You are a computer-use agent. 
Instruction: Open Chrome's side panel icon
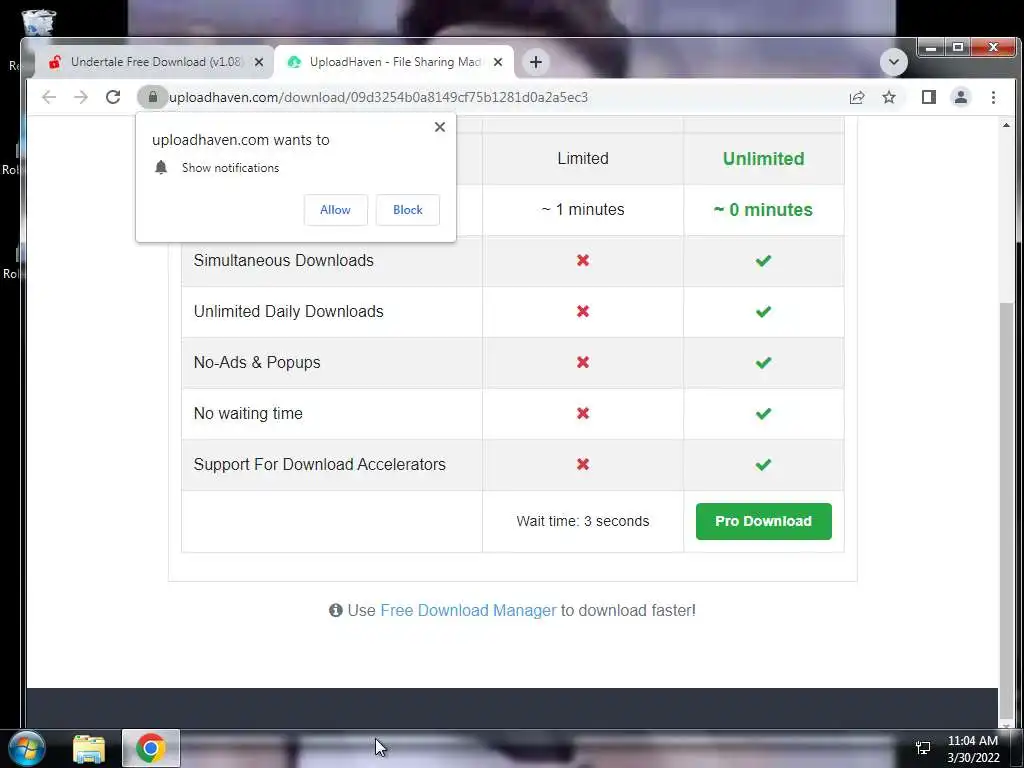click(x=929, y=97)
